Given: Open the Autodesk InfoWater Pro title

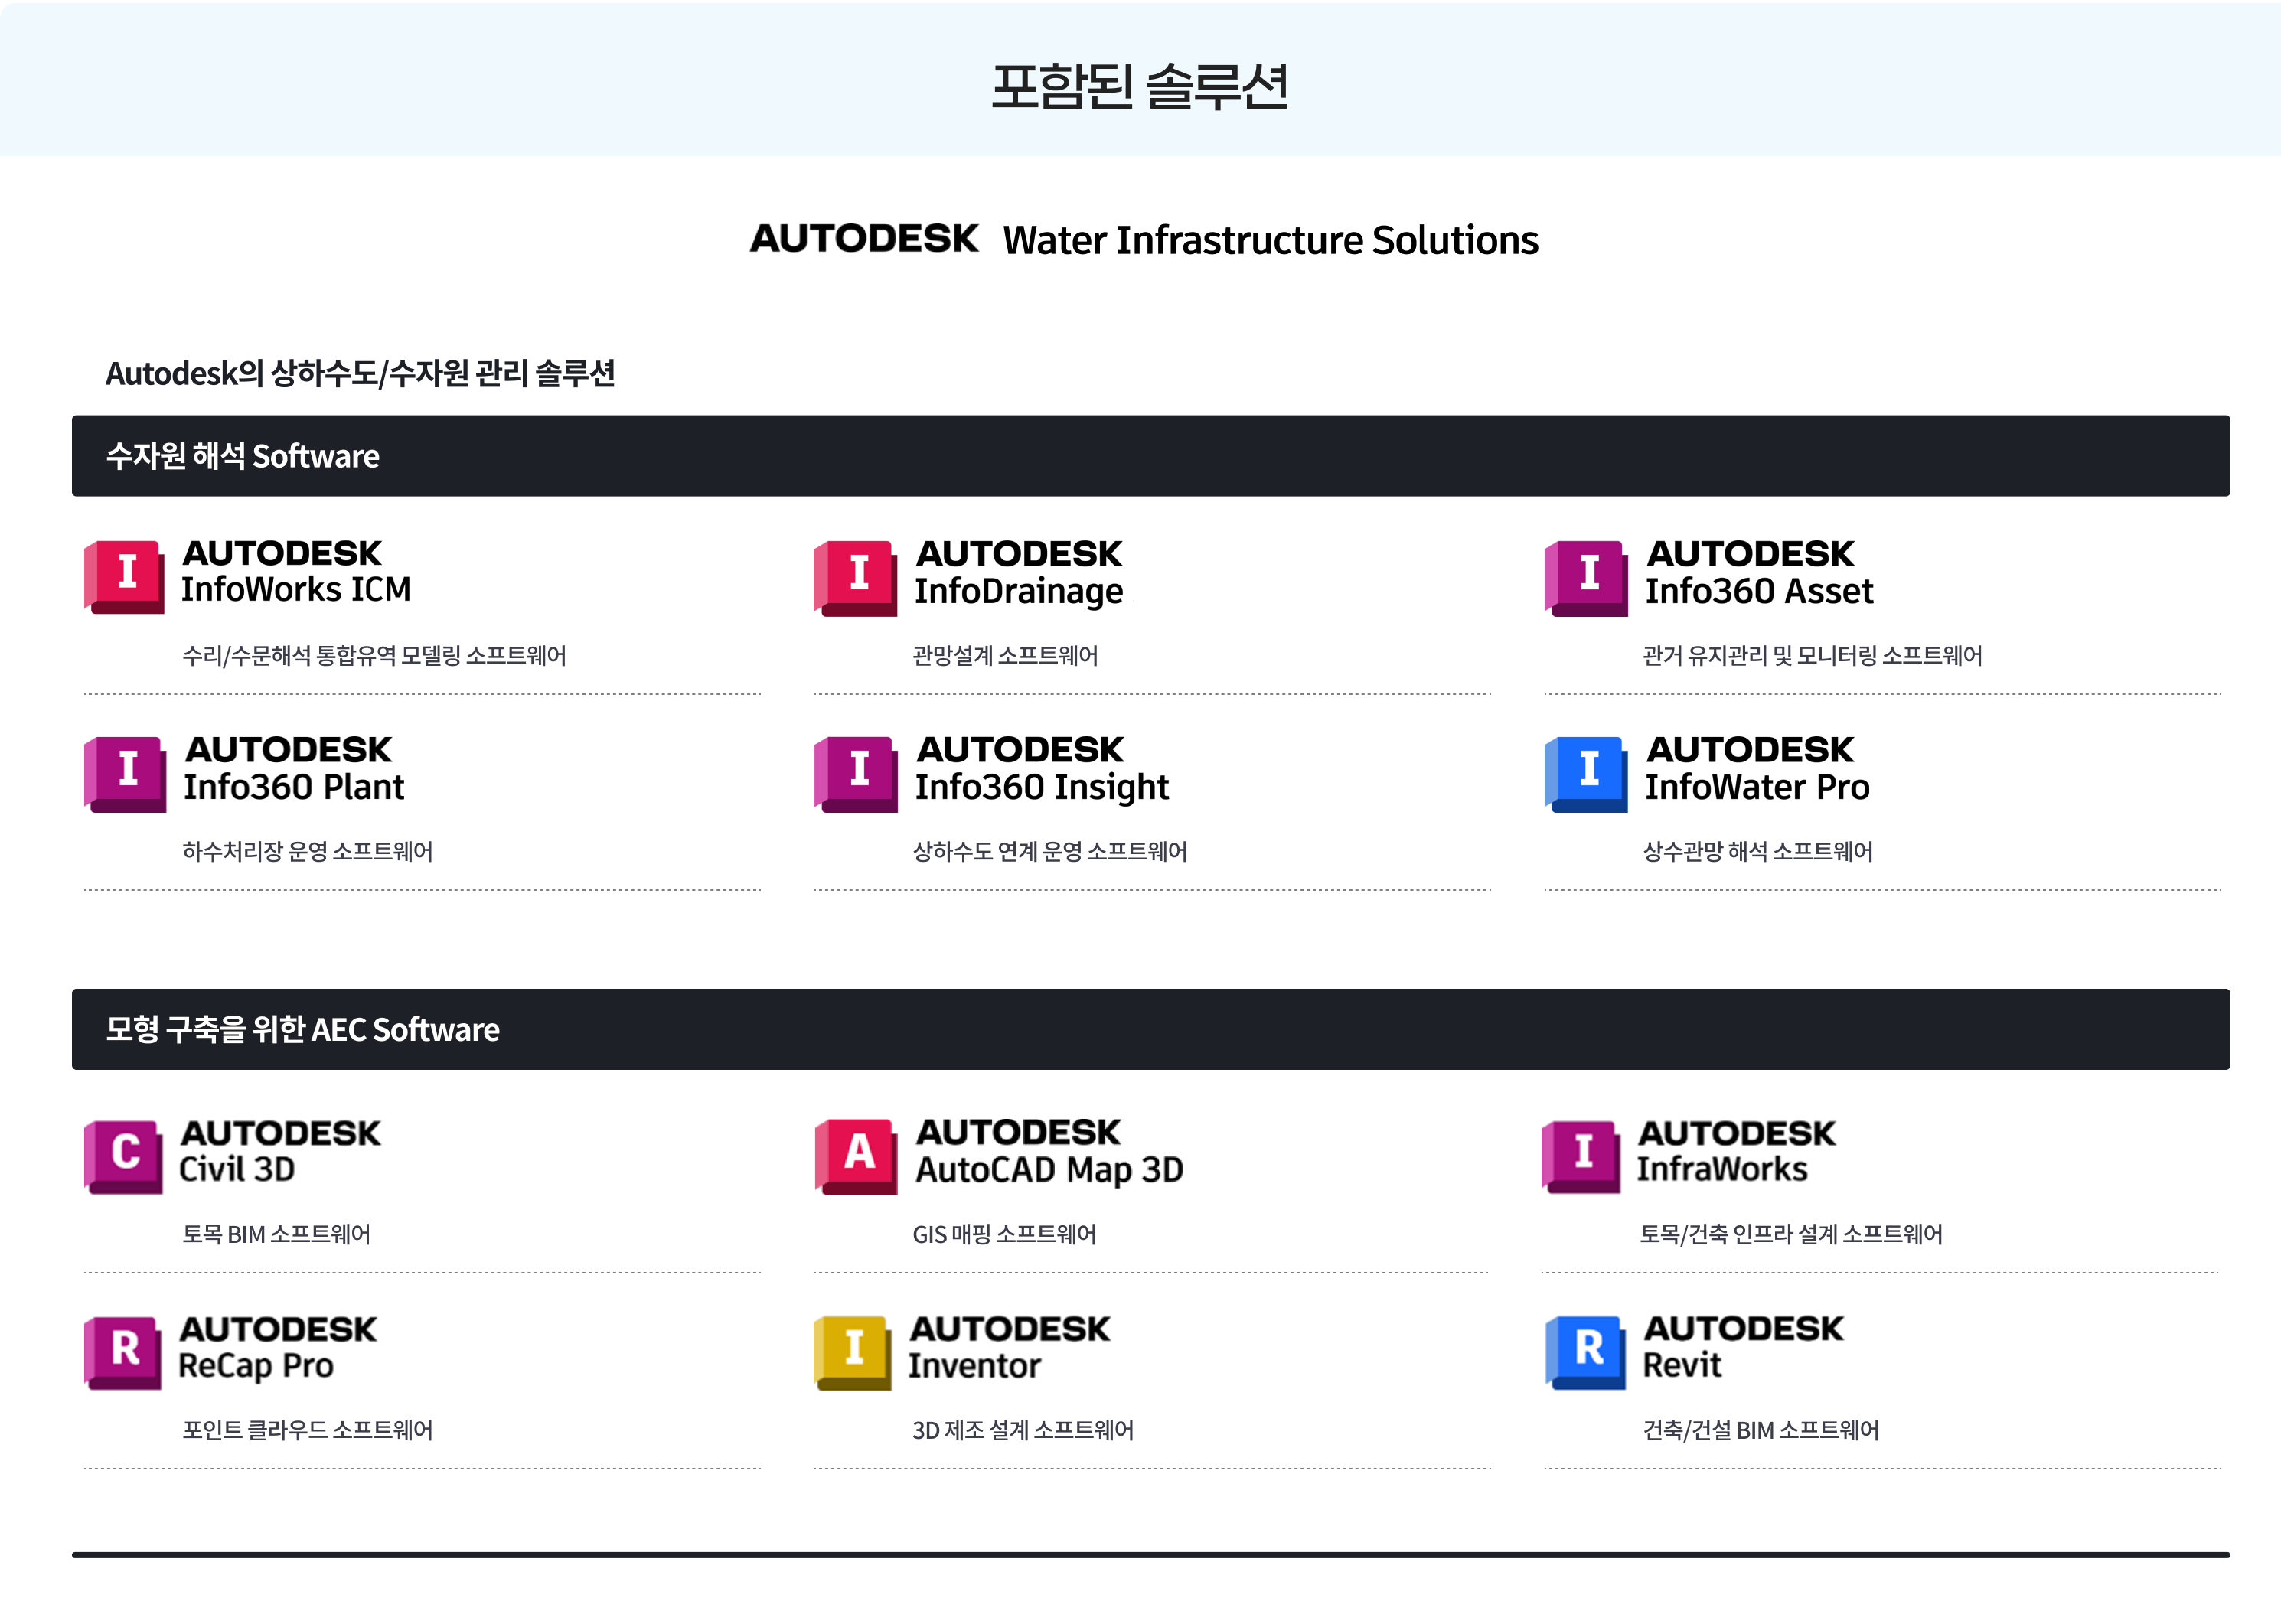Looking at the screenshot, I should (1757, 768).
